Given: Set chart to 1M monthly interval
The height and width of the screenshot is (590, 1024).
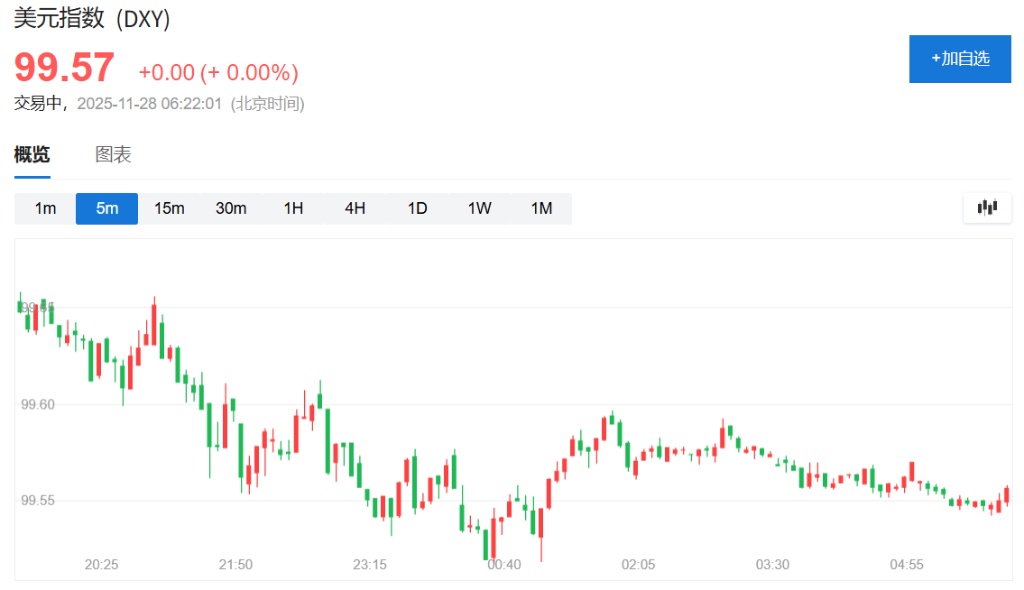Looking at the screenshot, I should point(541,208).
